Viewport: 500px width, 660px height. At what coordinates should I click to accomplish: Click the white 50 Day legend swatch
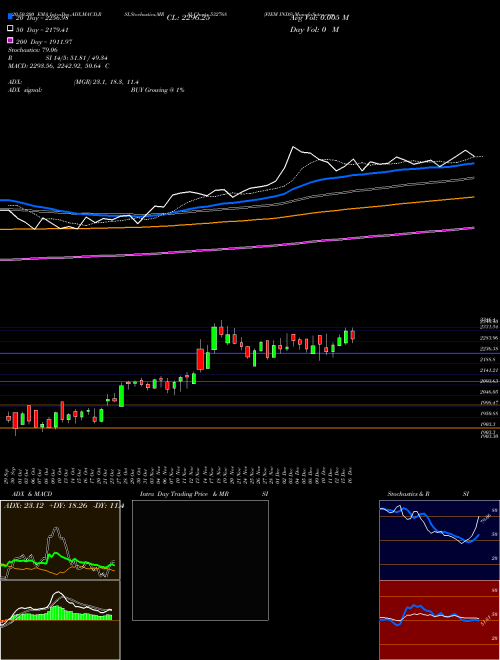[10, 29]
